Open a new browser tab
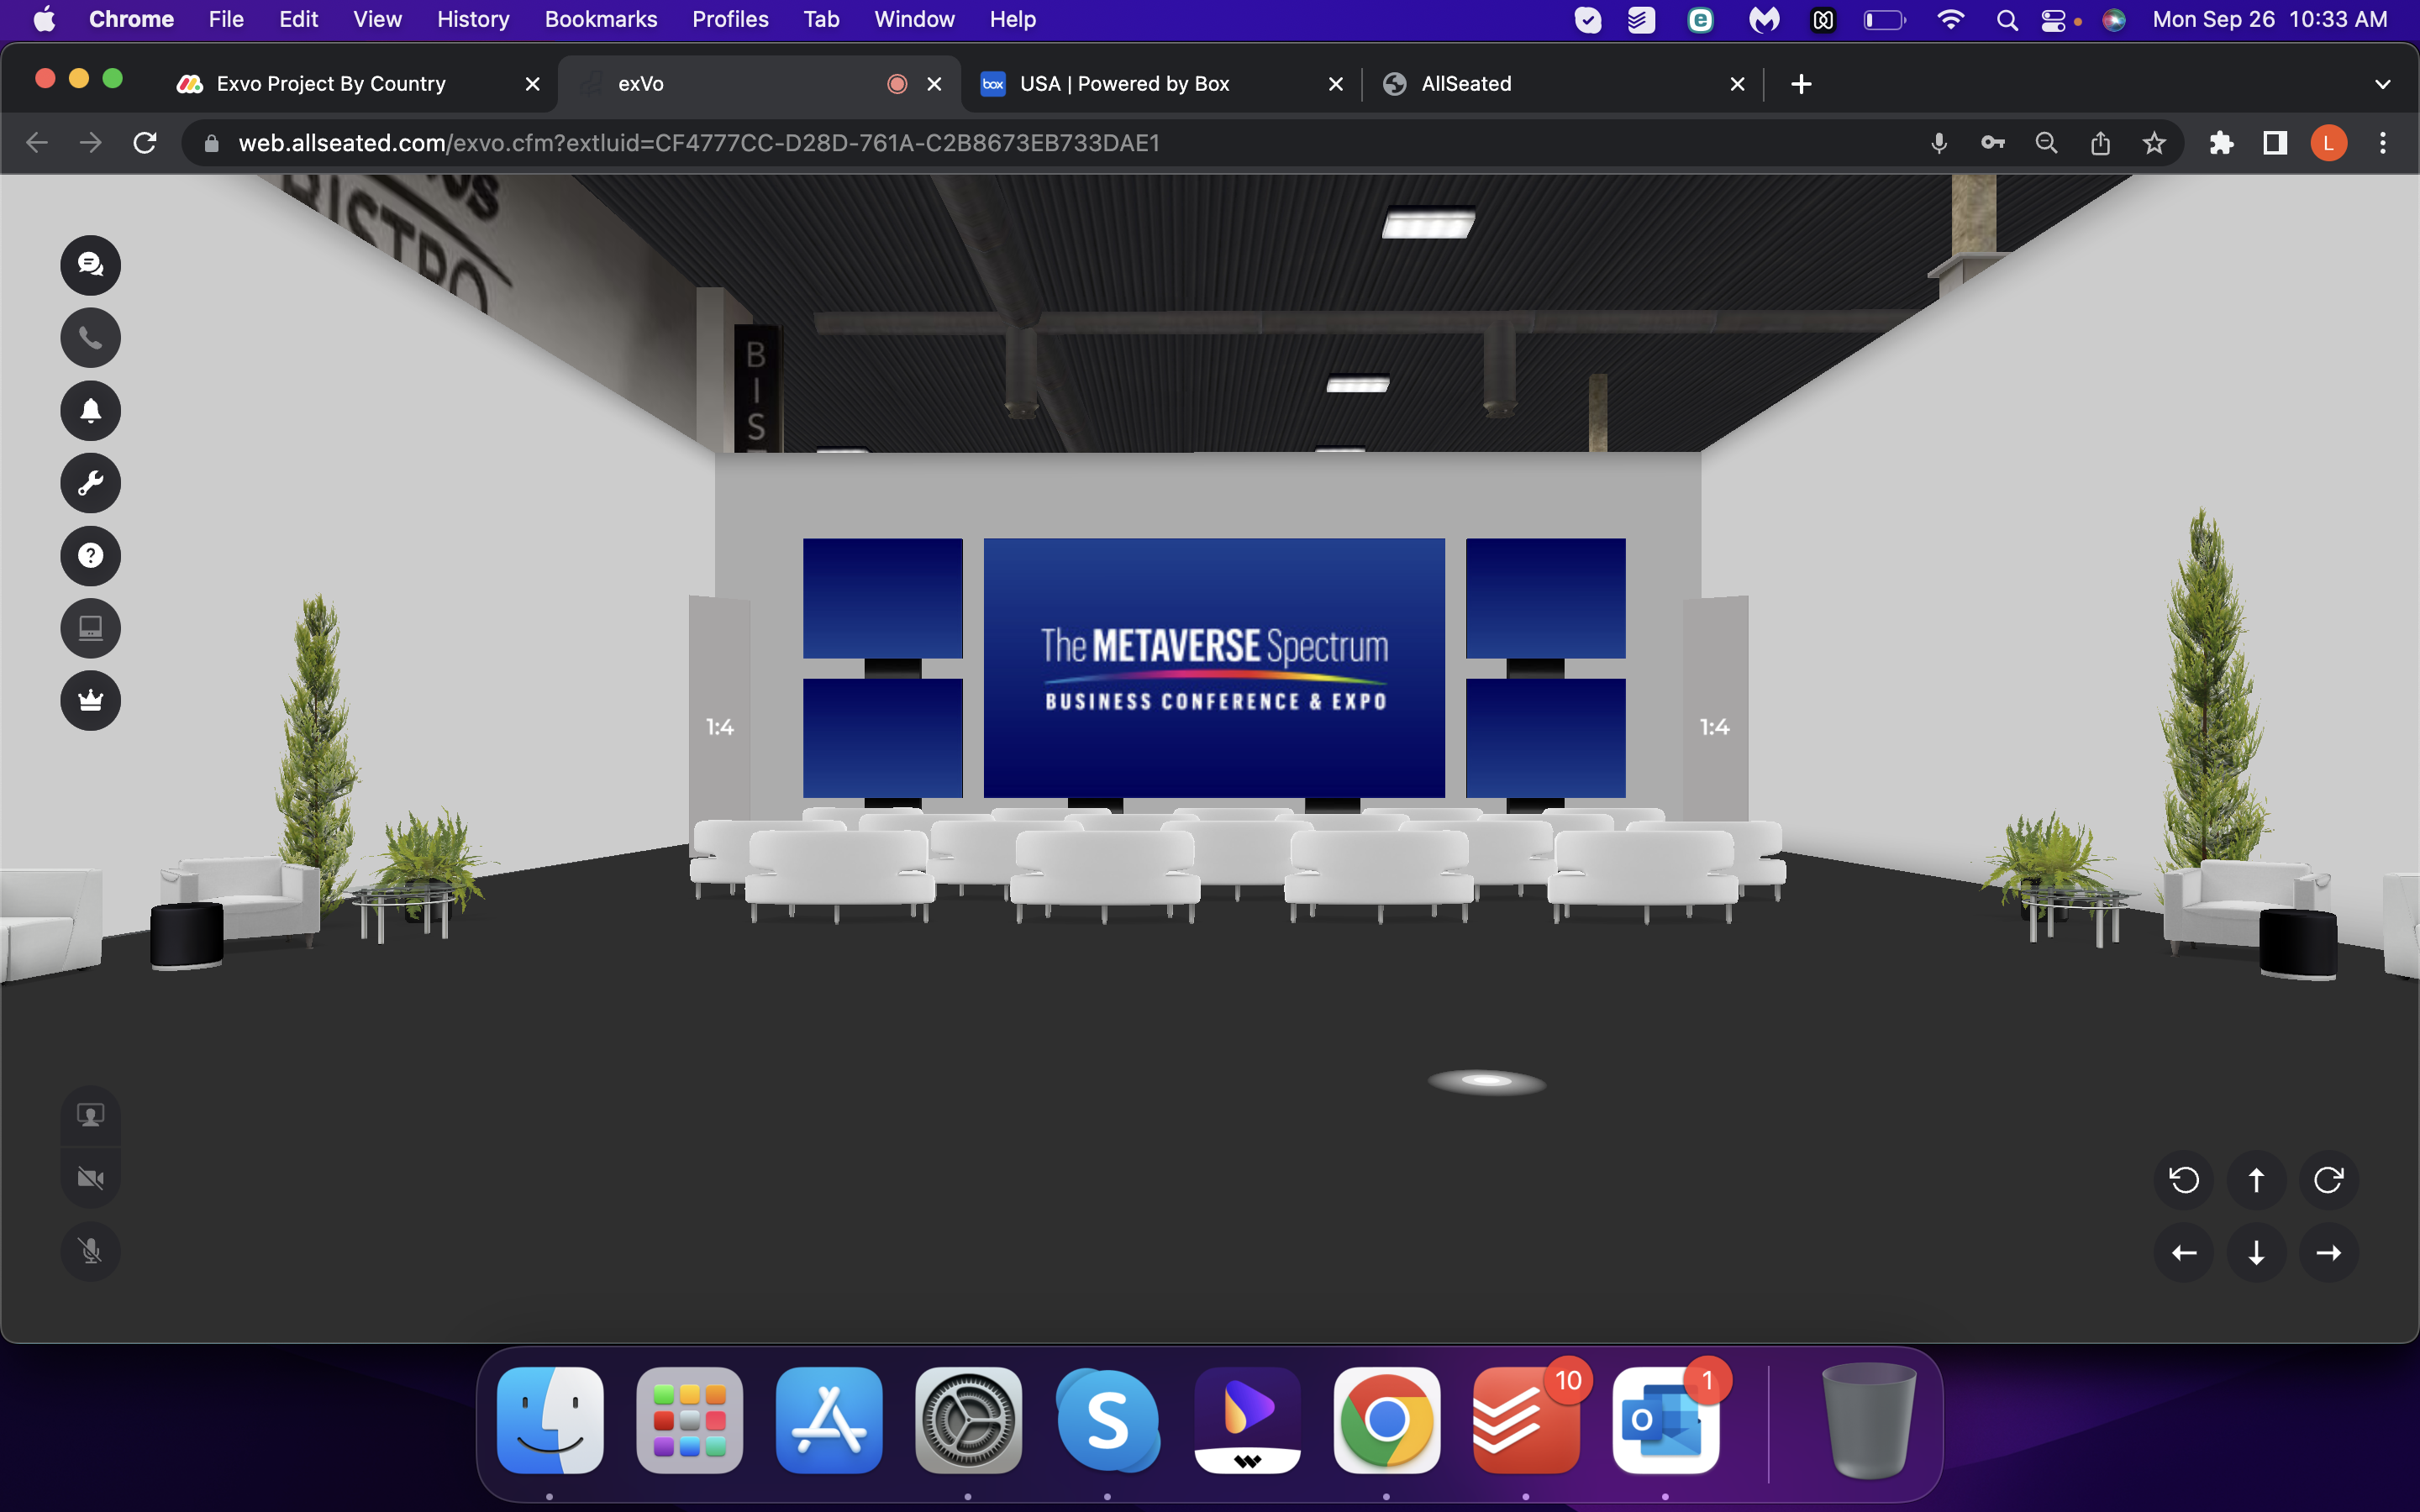 point(1801,84)
